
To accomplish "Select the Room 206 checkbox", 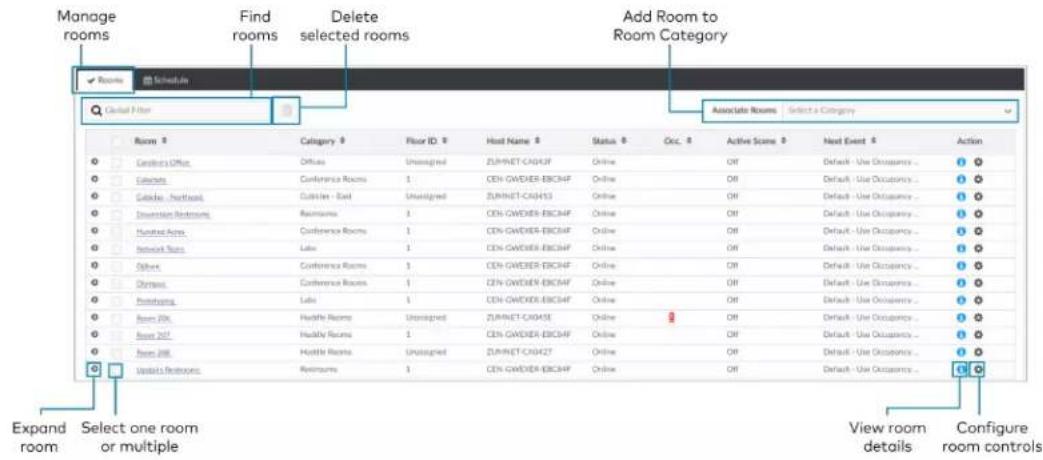I will [x=116, y=318].
